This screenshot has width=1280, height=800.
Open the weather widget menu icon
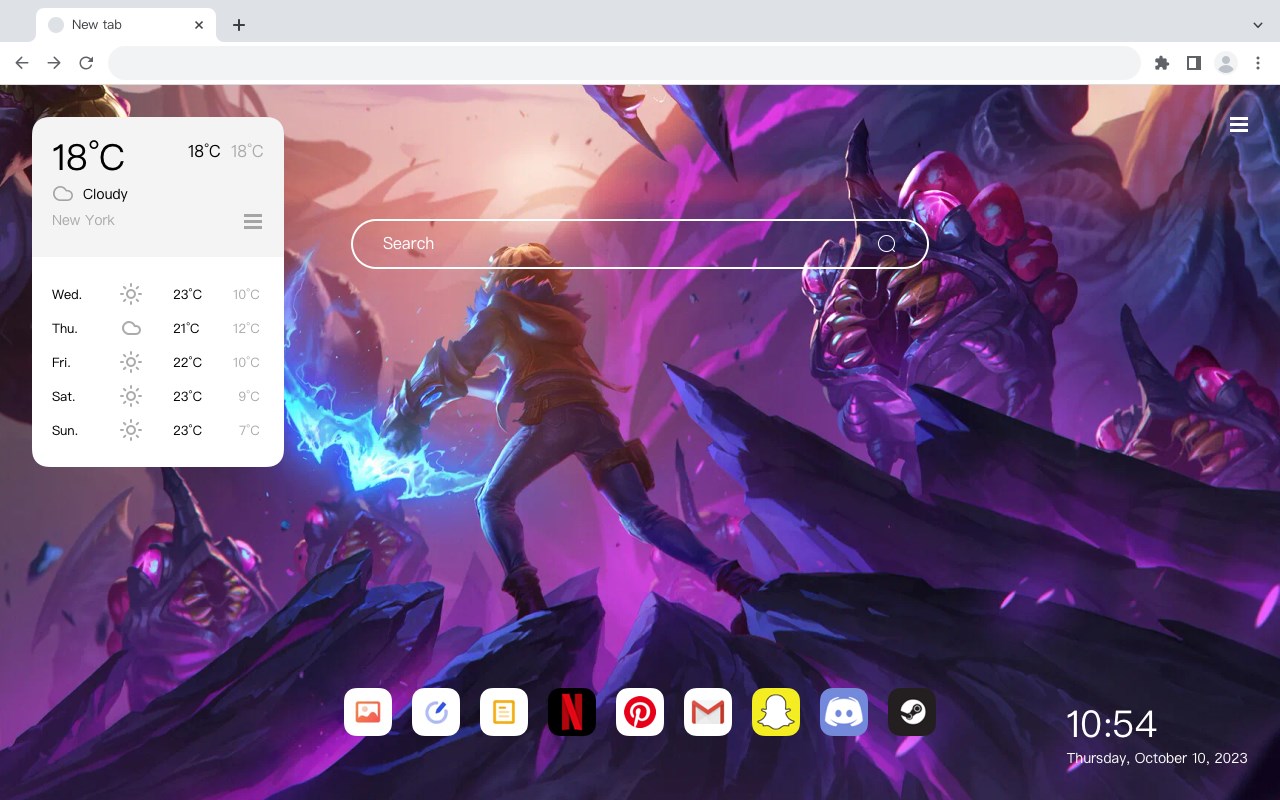(253, 221)
